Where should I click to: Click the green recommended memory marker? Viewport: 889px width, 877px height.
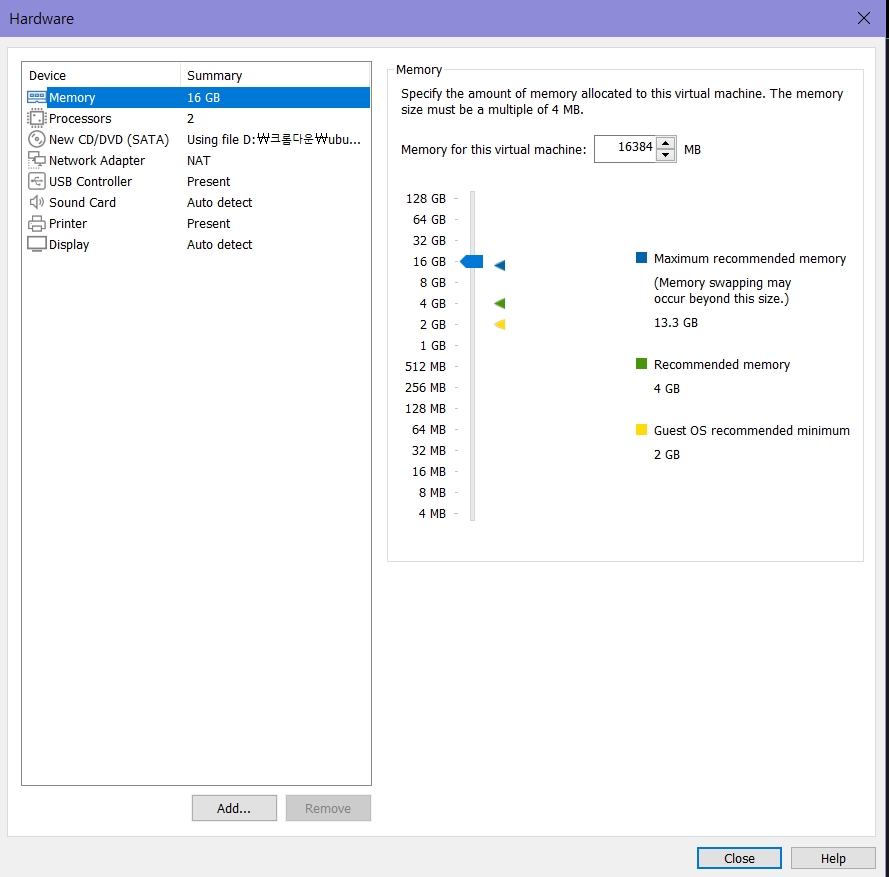pos(499,303)
